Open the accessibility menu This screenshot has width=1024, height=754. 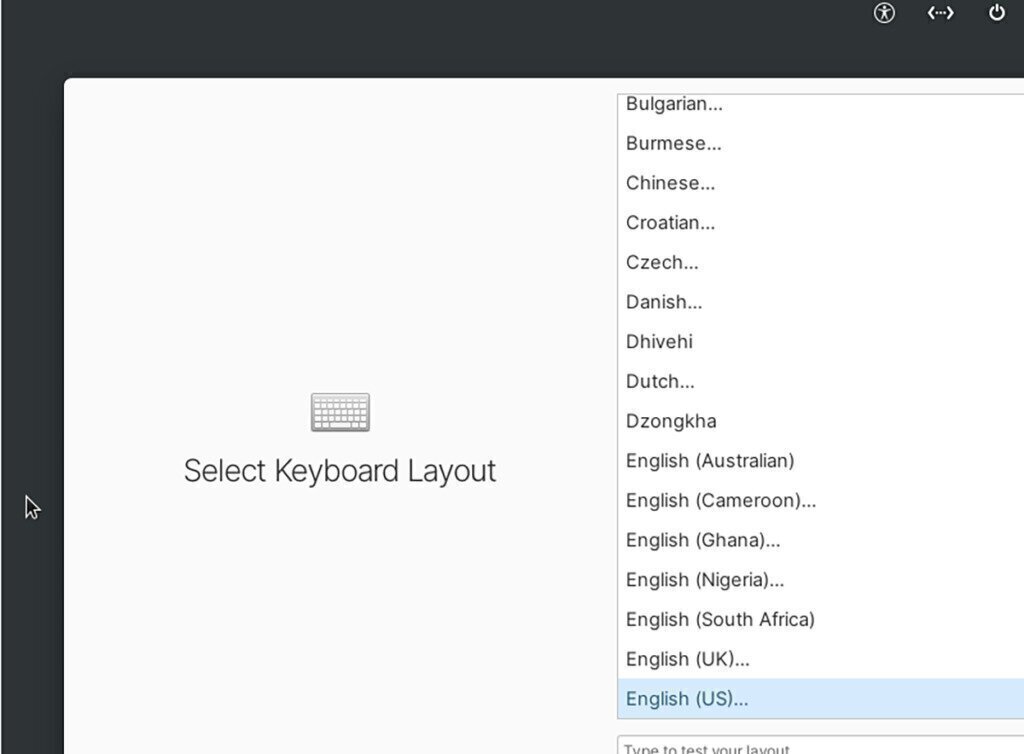(884, 14)
